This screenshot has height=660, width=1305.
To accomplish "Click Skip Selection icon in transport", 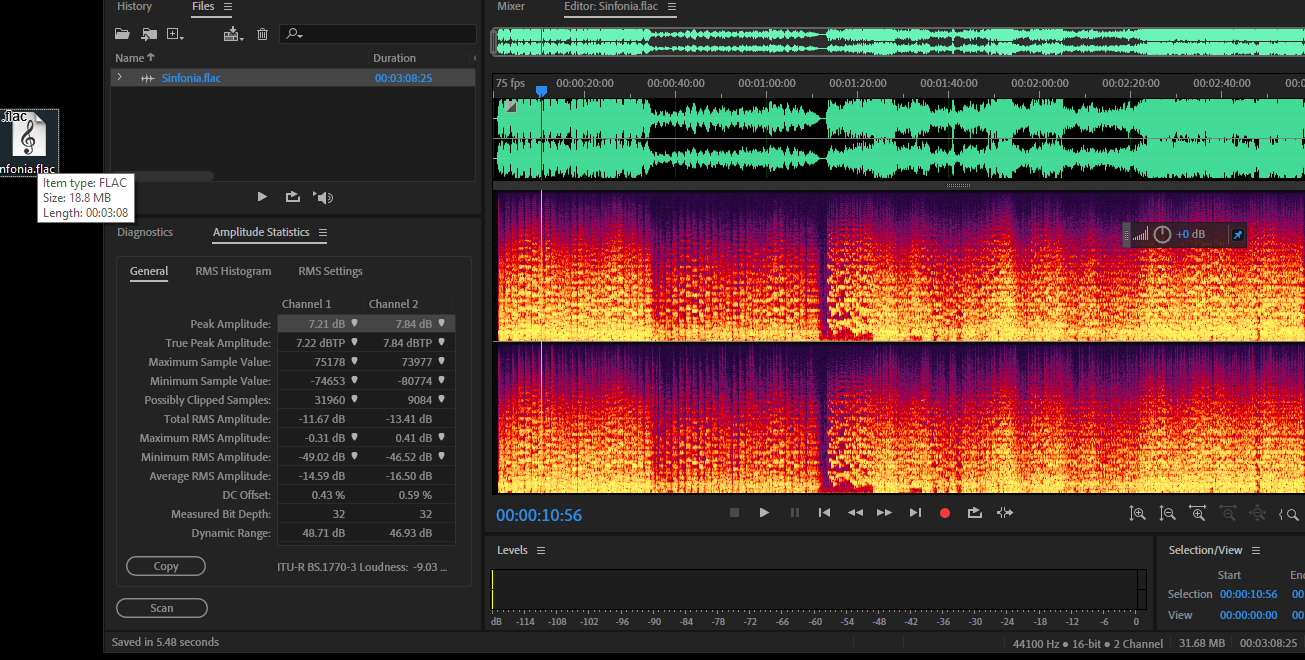I will pos(1005,513).
